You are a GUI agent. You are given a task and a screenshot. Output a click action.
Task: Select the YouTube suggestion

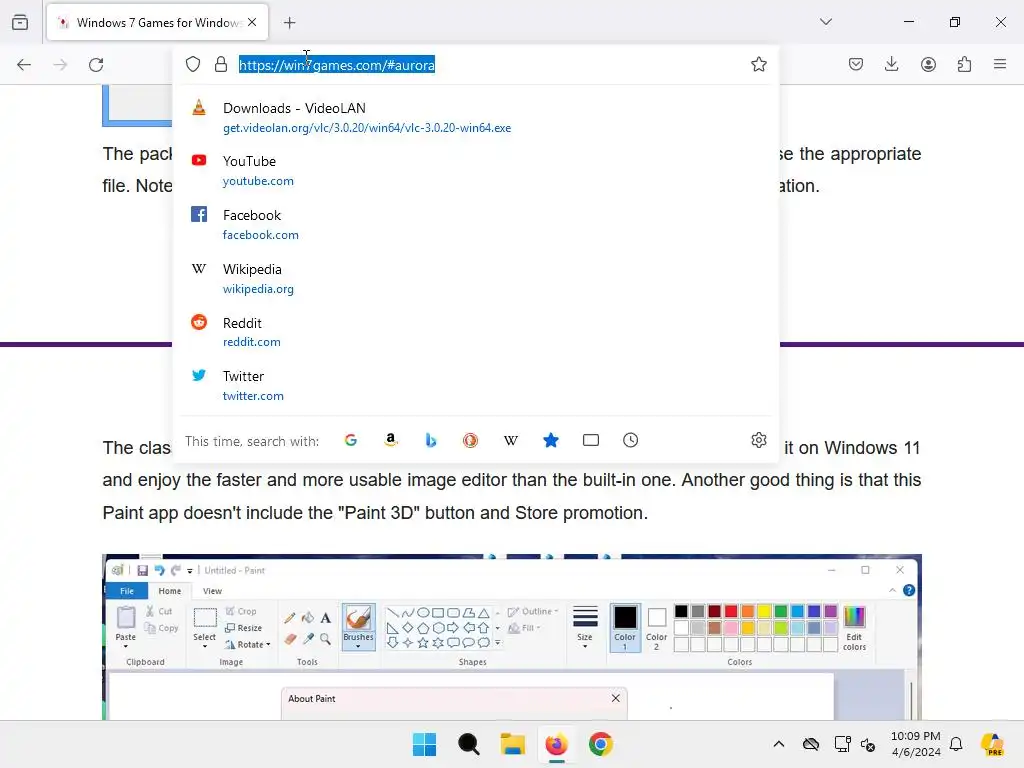[x=476, y=170]
